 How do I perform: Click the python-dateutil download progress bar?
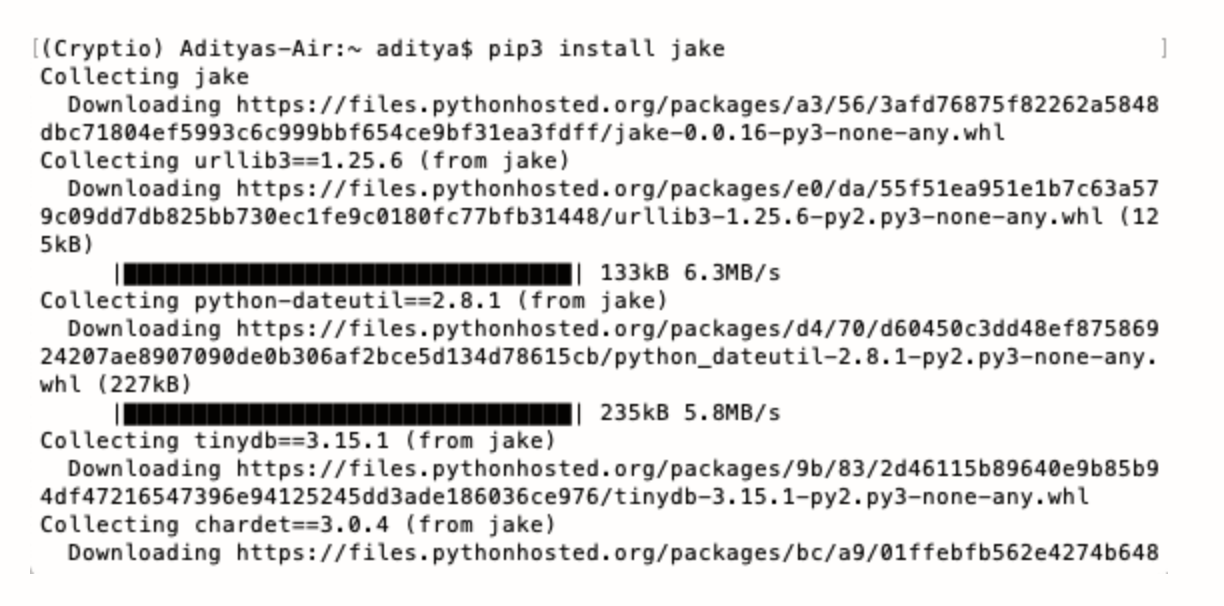click(350, 412)
